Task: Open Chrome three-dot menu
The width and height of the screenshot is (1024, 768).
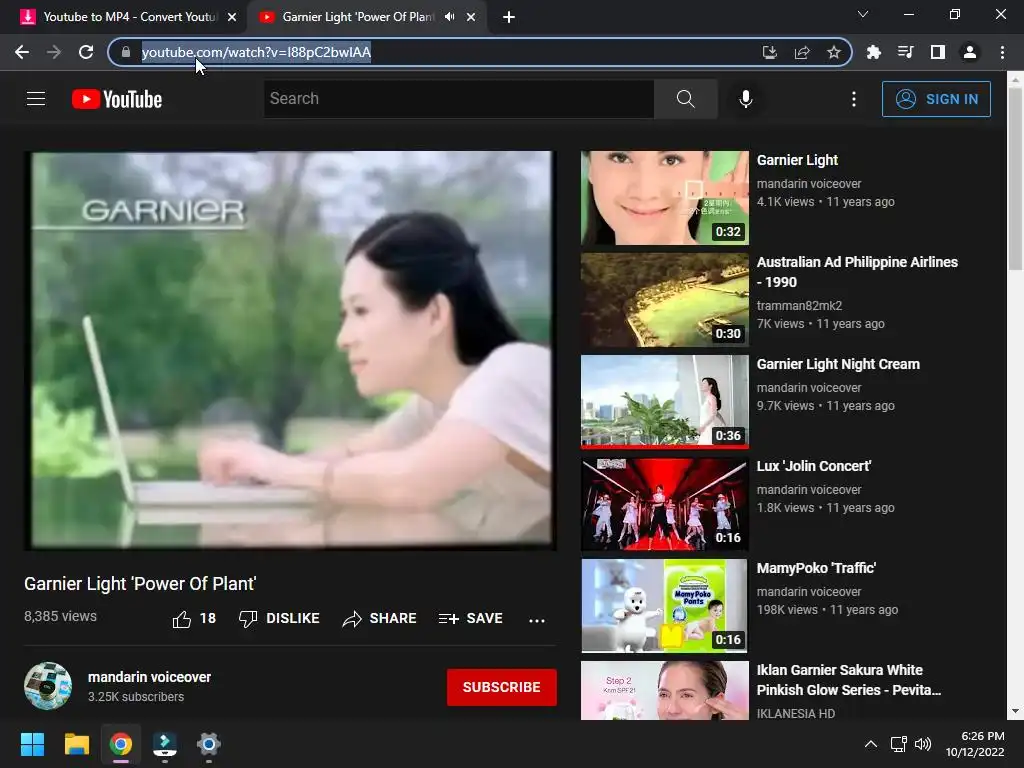Action: 1002,52
